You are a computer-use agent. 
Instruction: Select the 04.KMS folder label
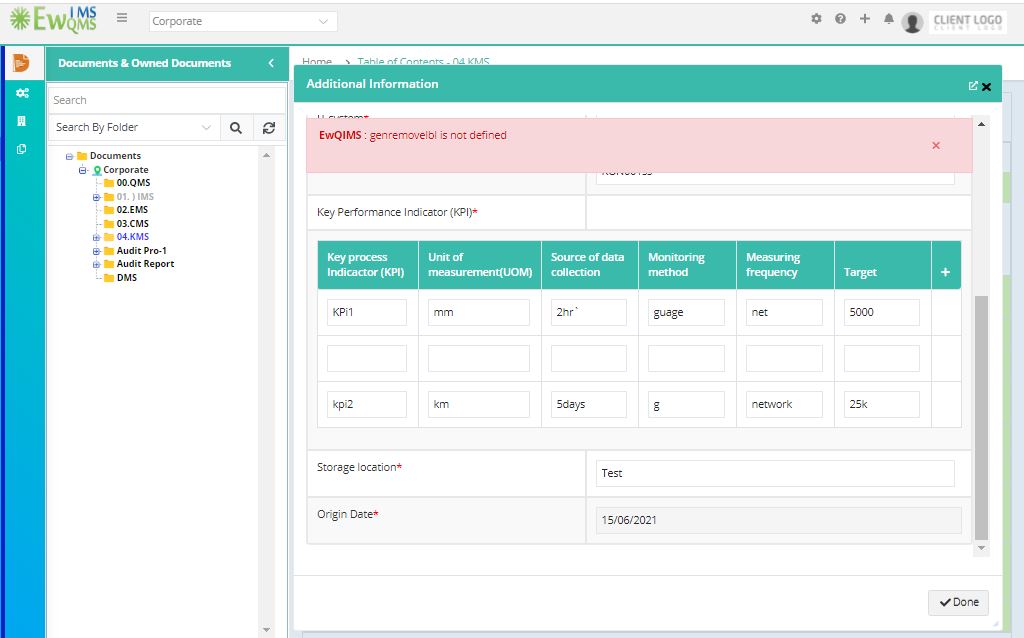click(x=133, y=237)
